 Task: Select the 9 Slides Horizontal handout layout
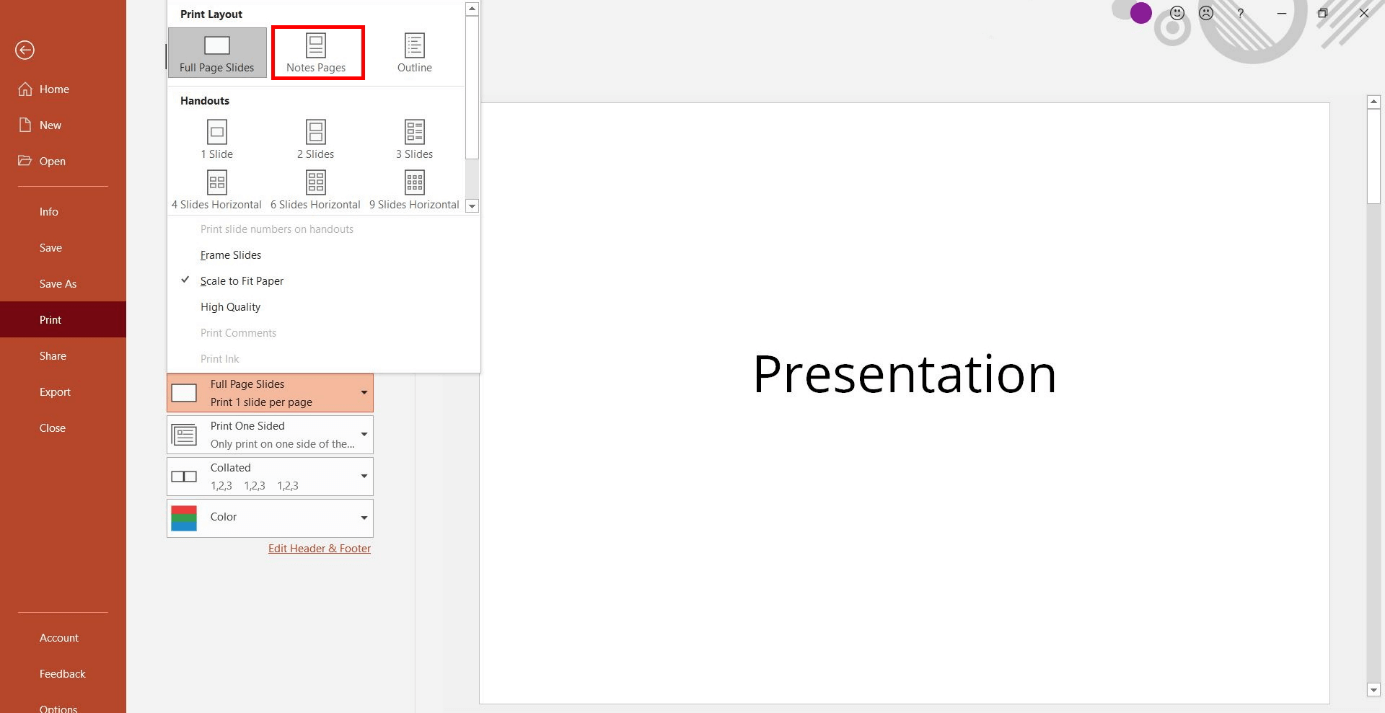point(414,188)
